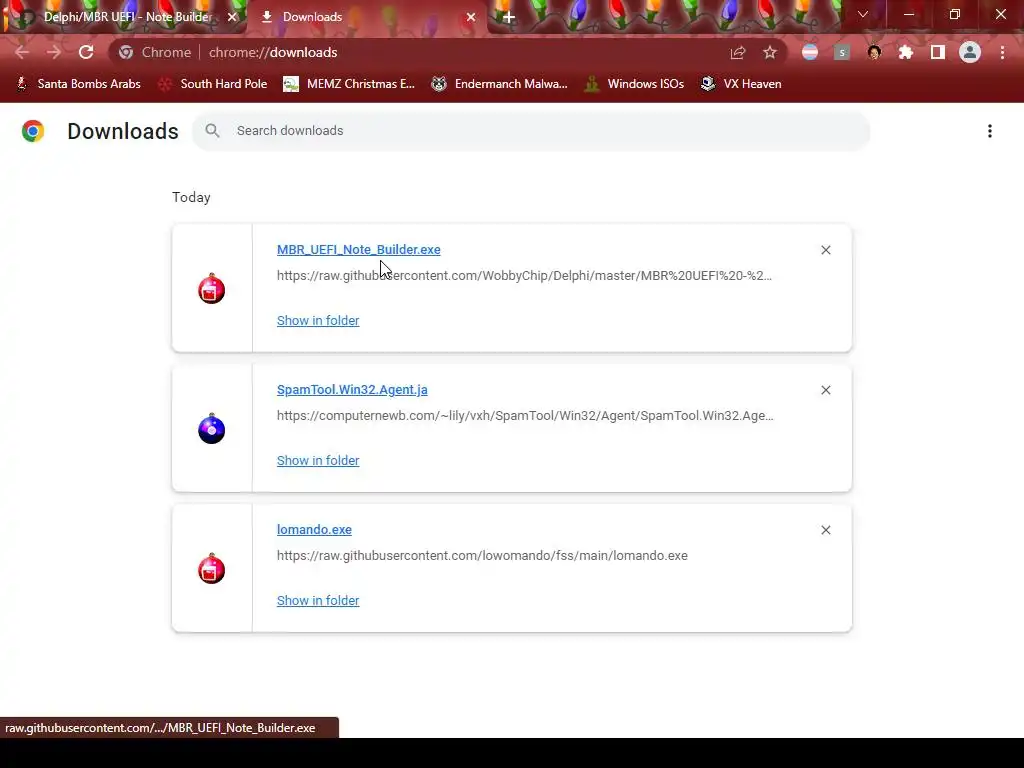Open a new tab with plus button
This screenshot has width=1024, height=768.
(509, 17)
